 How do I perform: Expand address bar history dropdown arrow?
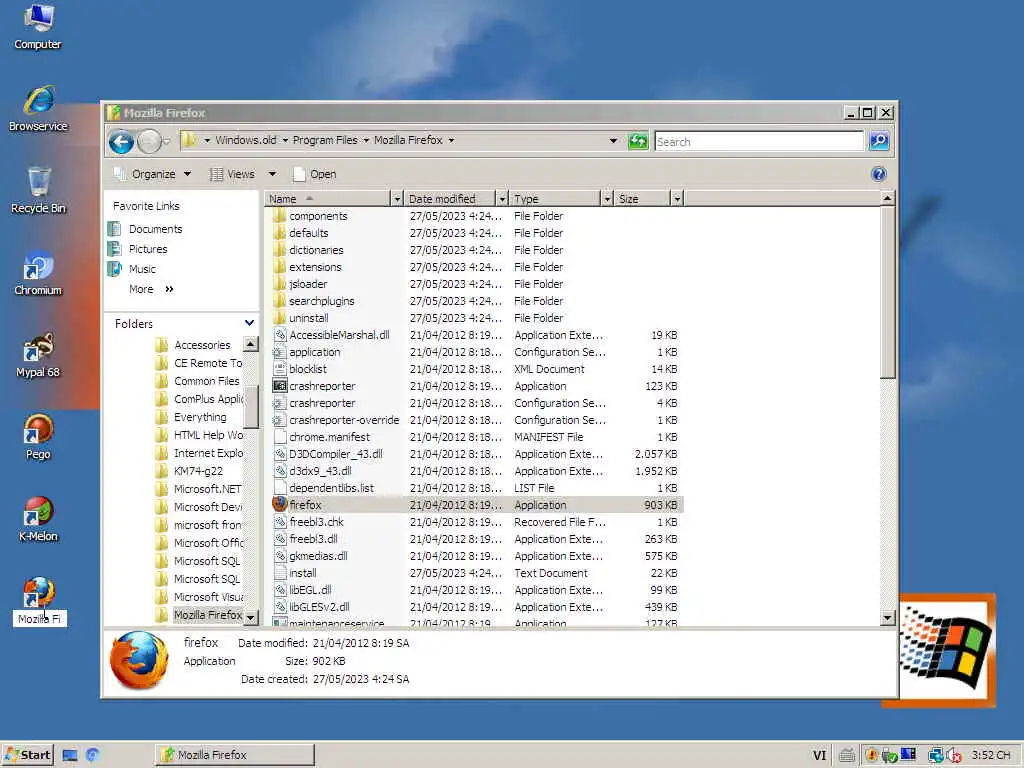tap(613, 140)
